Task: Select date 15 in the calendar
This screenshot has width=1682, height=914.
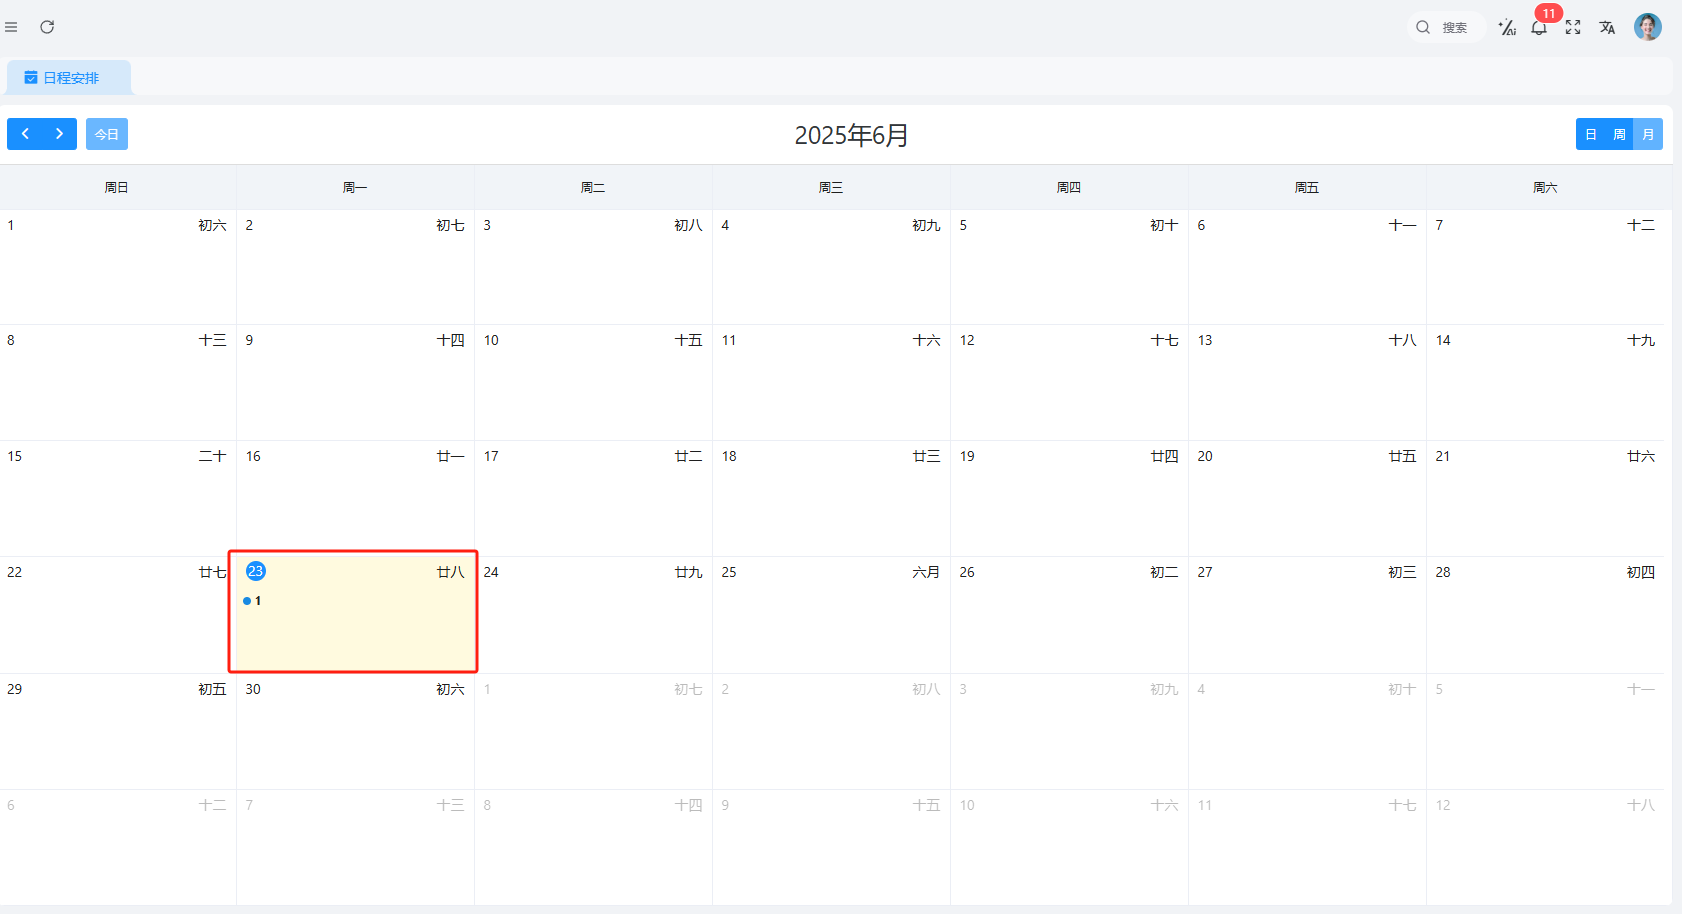Action: 15,456
